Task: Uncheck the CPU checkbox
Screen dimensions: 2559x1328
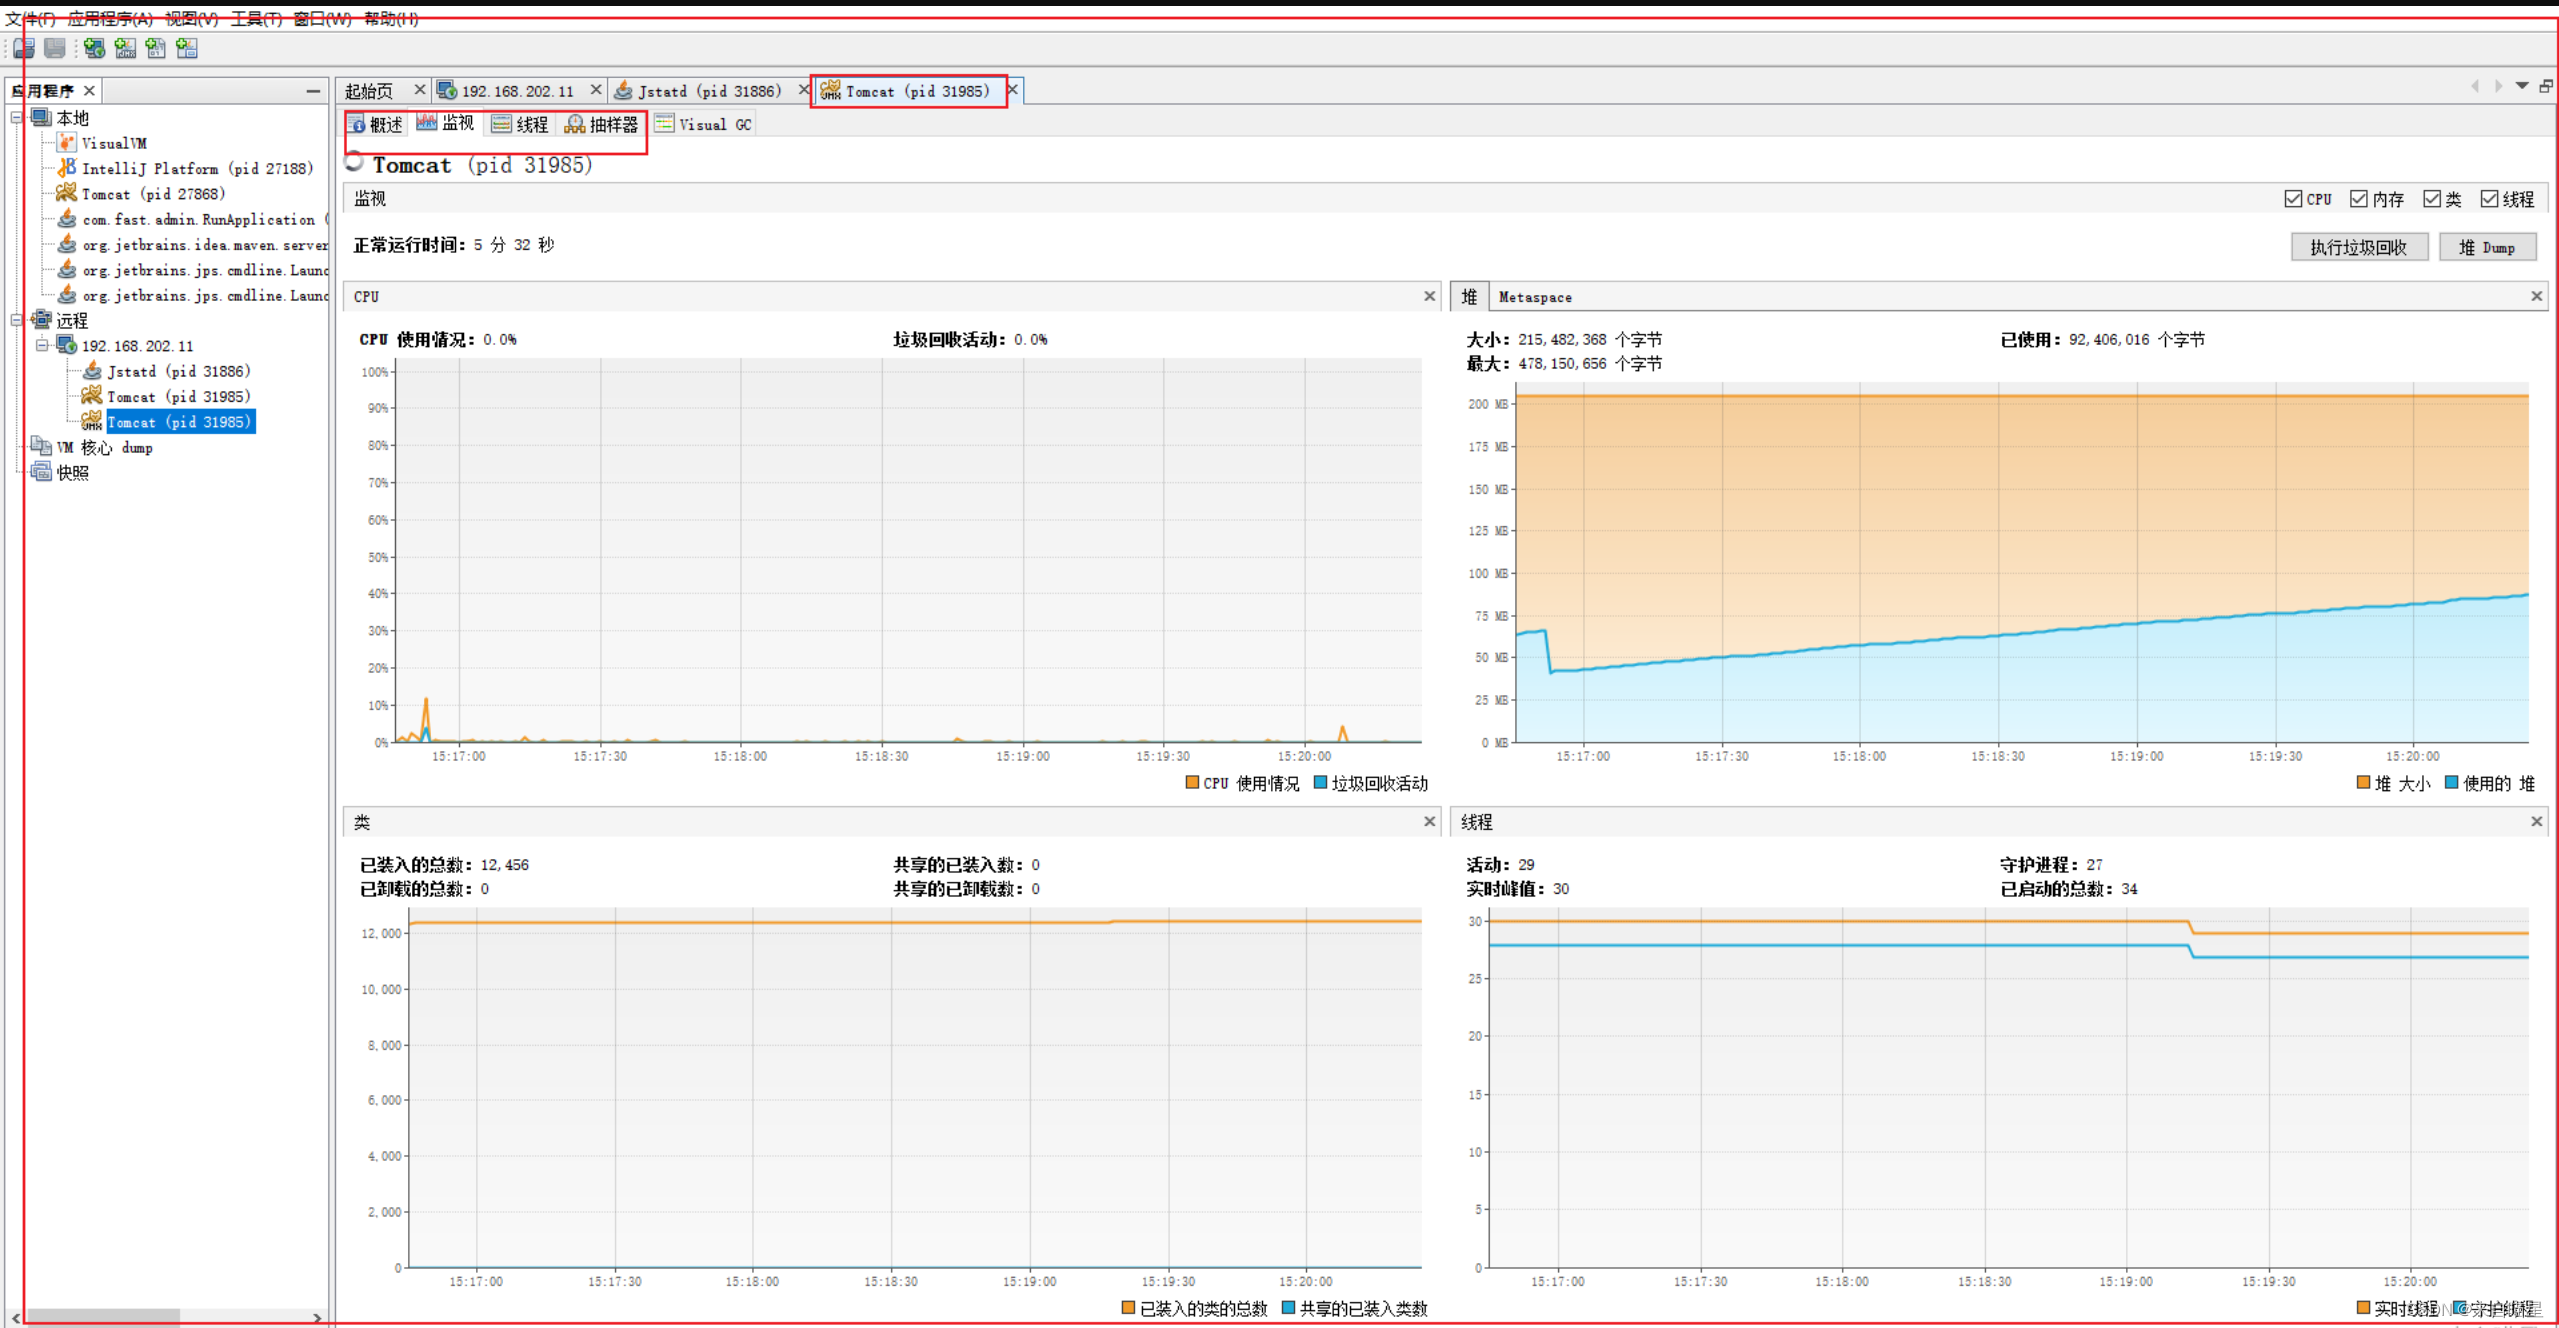Action: click(x=2293, y=199)
